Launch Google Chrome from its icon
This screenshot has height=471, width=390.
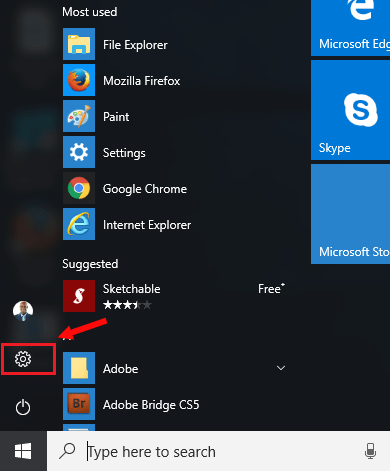(79, 188)
